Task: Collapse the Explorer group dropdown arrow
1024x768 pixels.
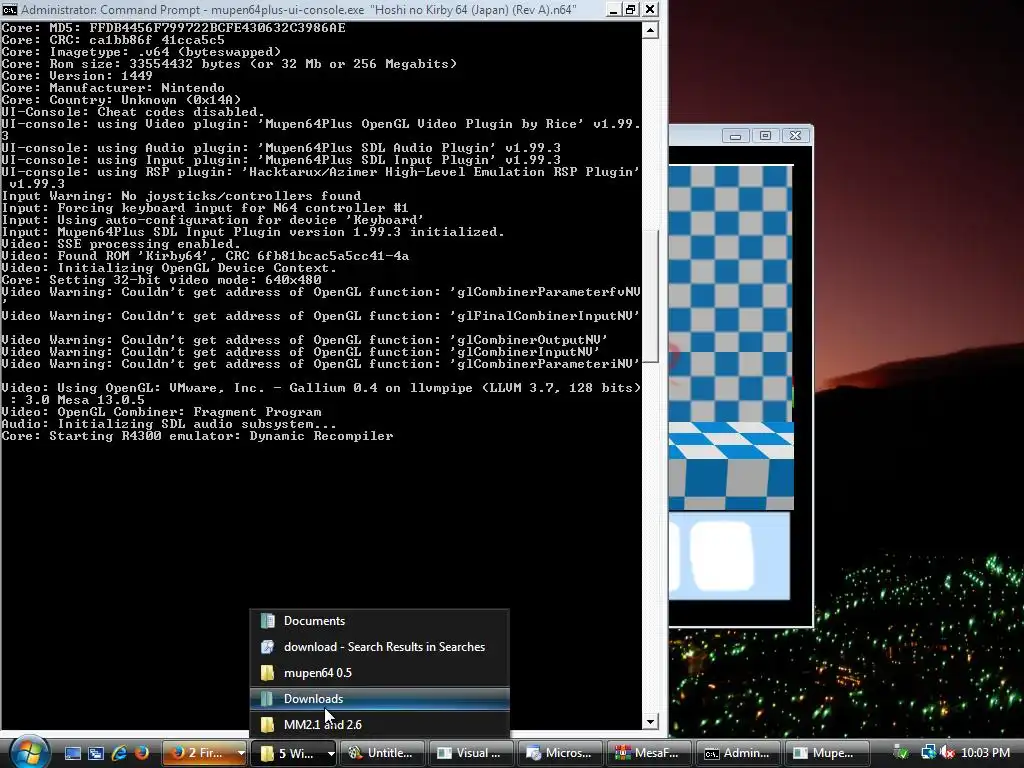Action: coord(330,753)
